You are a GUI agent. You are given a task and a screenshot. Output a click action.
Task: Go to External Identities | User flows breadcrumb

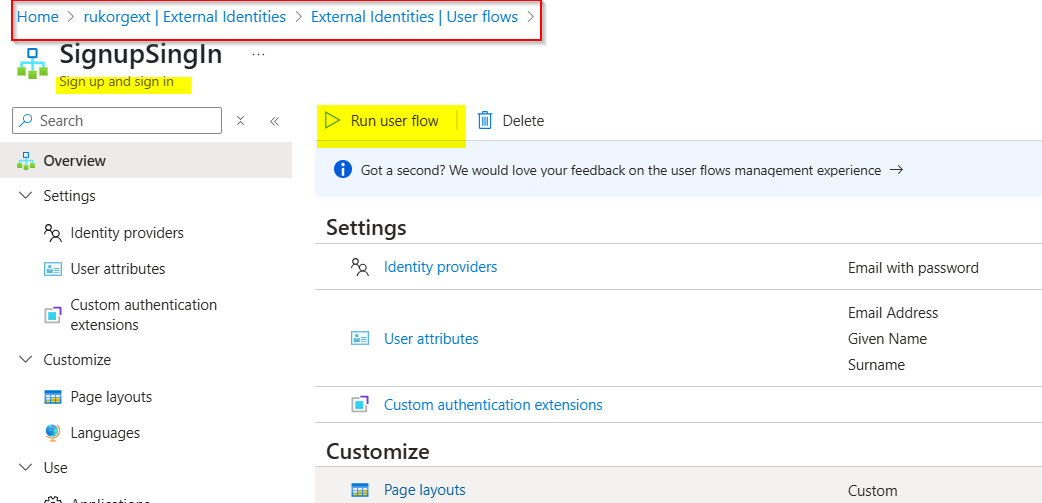(415, 17)
